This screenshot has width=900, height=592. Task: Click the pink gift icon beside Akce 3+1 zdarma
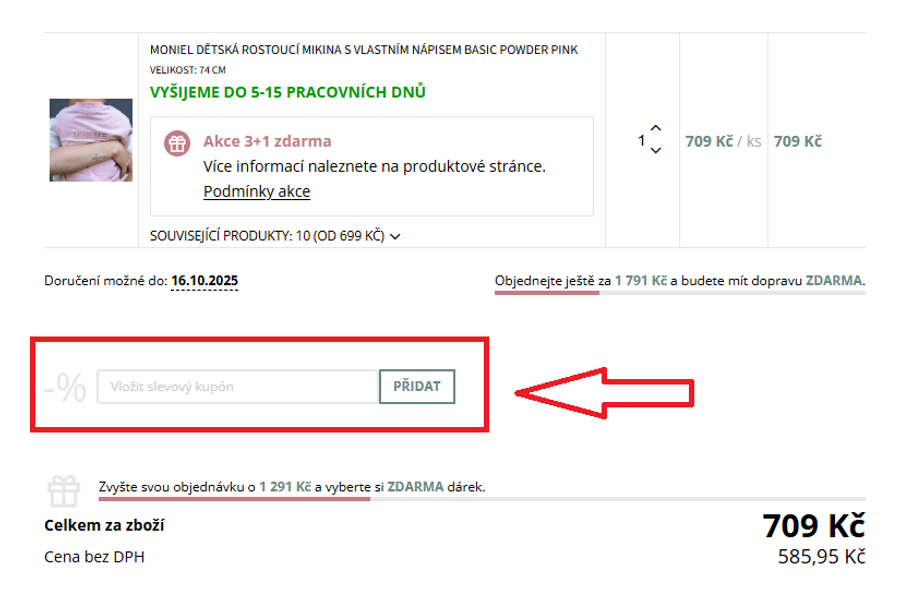177,143
